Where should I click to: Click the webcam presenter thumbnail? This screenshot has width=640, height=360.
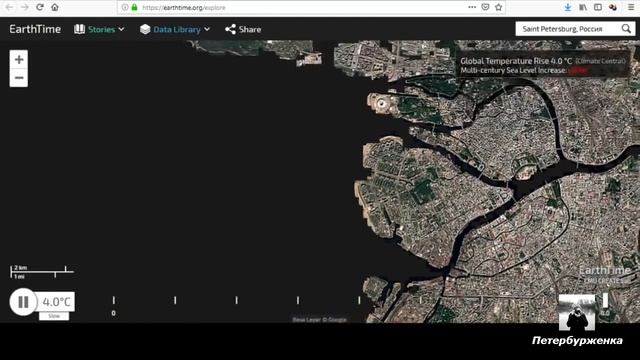pos(577,312)
